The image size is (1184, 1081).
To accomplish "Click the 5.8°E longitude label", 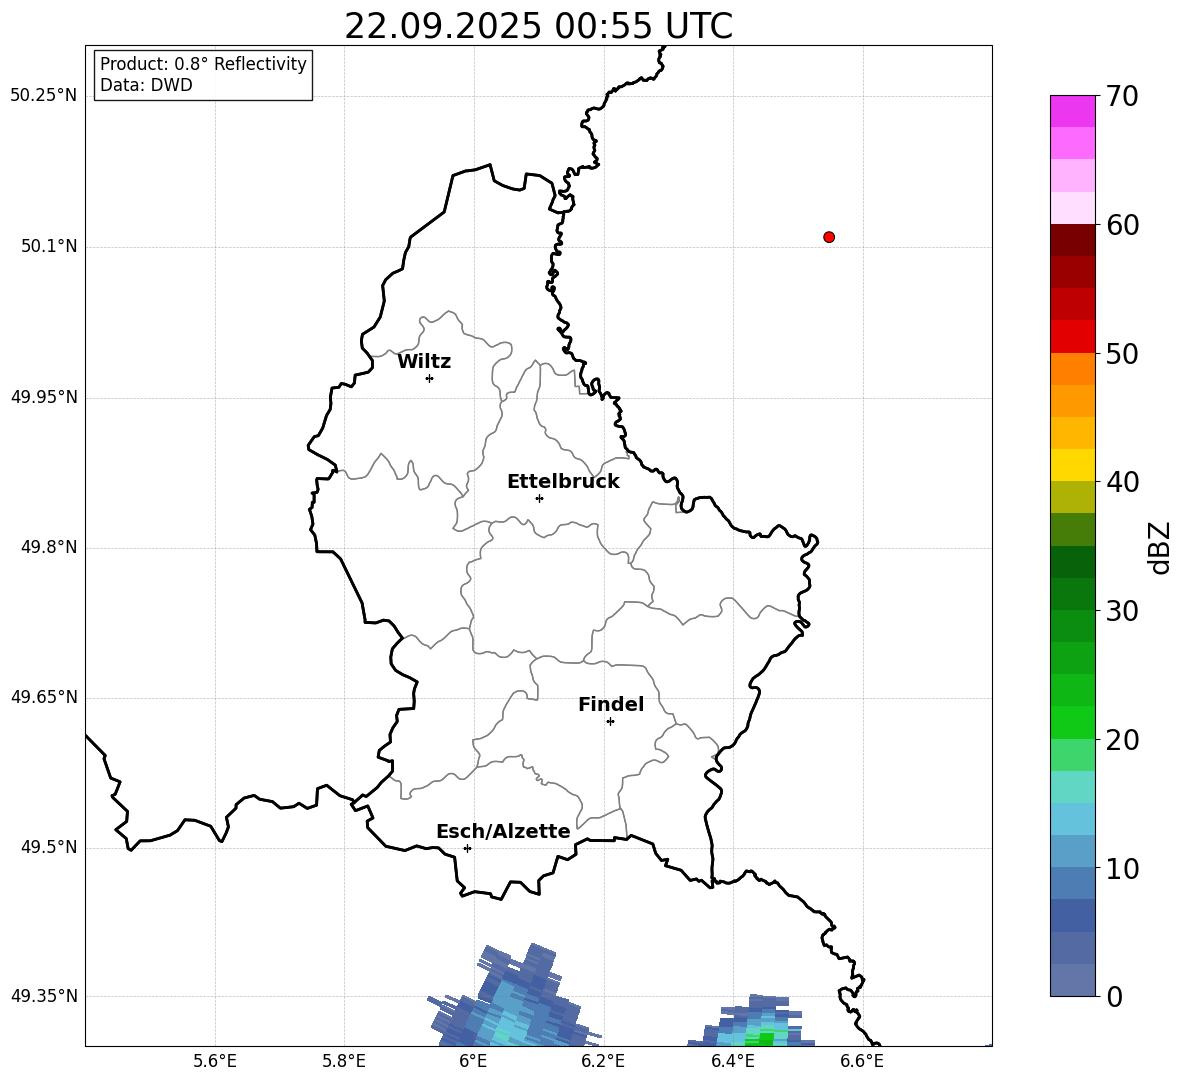I will click(344, 1061).
